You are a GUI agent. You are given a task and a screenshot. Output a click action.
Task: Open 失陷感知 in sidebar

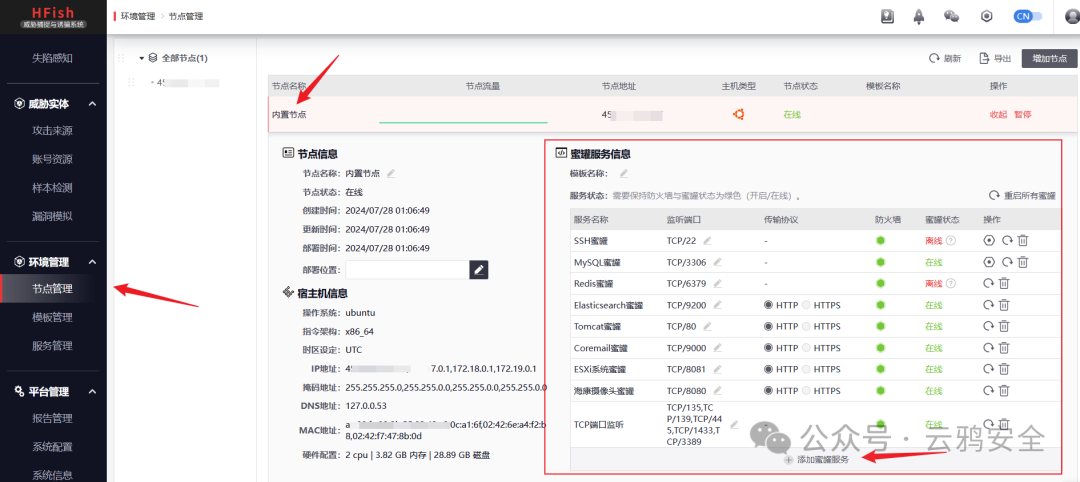52,59
